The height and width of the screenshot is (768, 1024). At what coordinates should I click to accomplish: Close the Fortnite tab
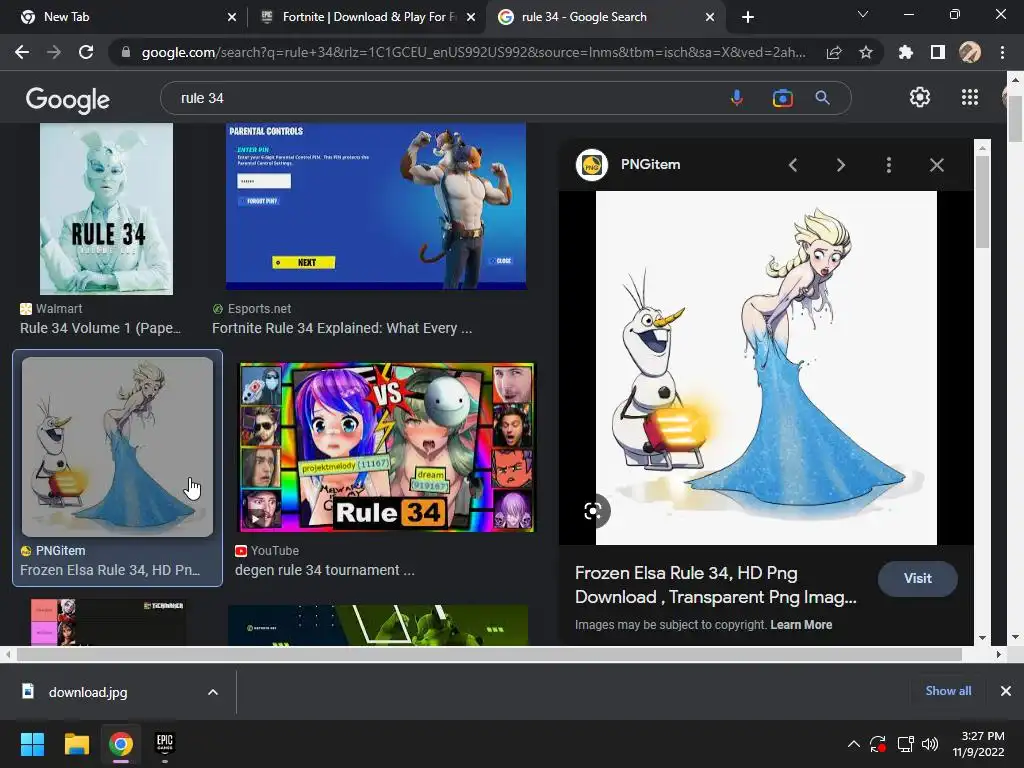pyautogui.click(x=471, y=17)
